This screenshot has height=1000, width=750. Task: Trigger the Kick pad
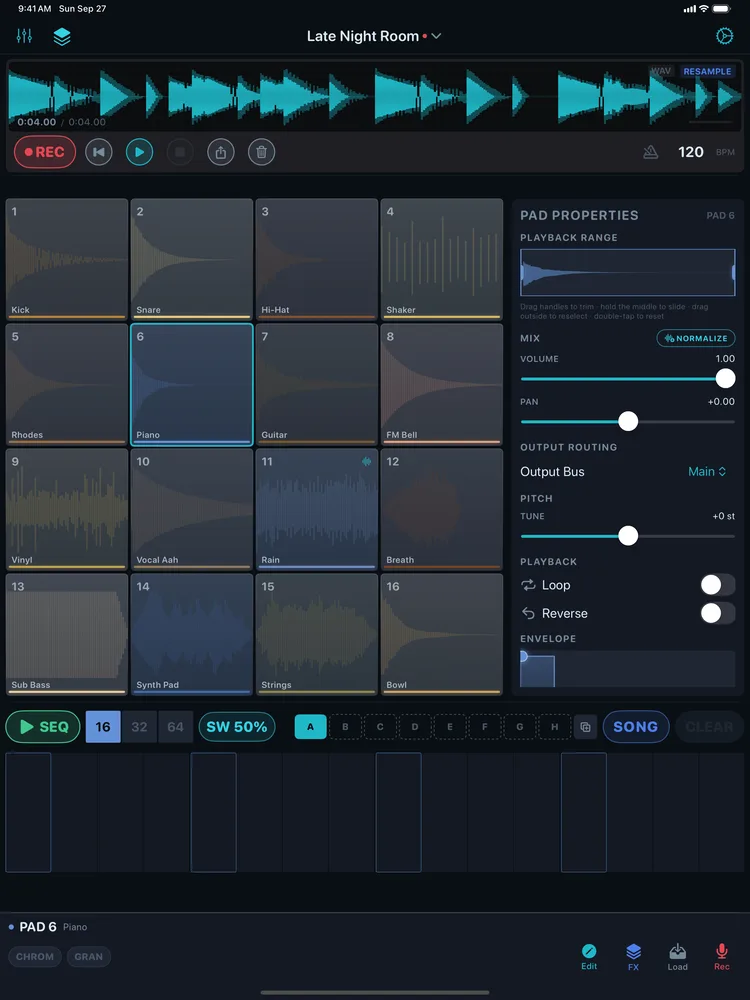67,259
